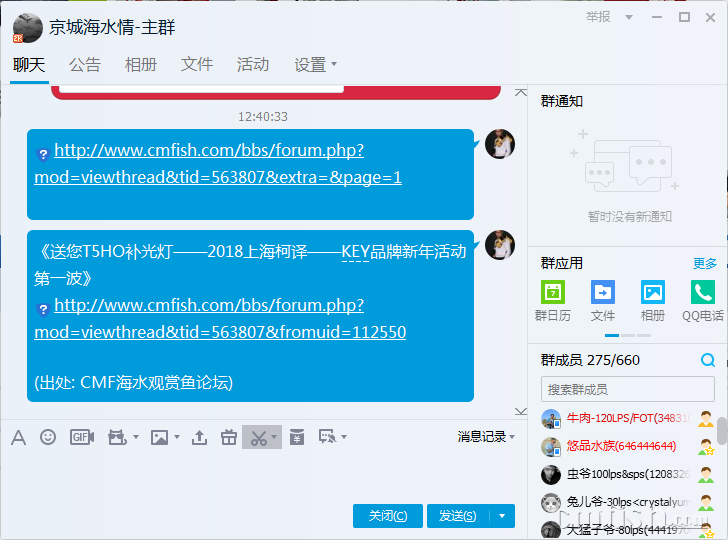
Task: Switch to the 聊天 tab
Action: pyautogui.click(x=29, y=65)
